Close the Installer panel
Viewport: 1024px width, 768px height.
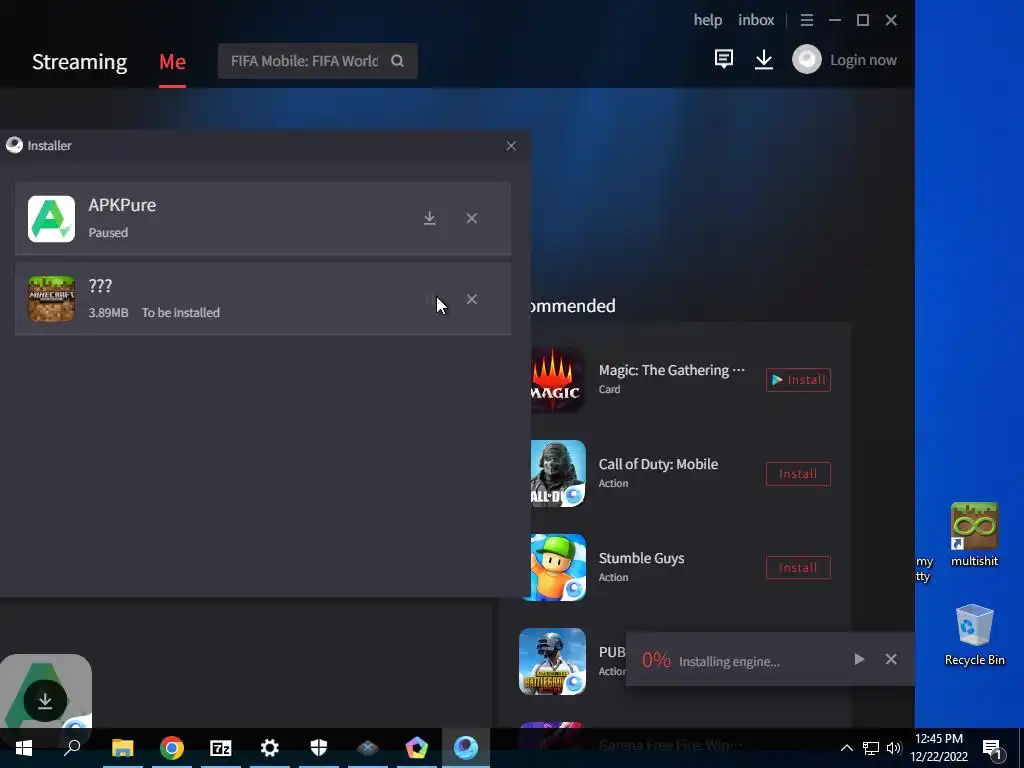click(x=511, y=146)
